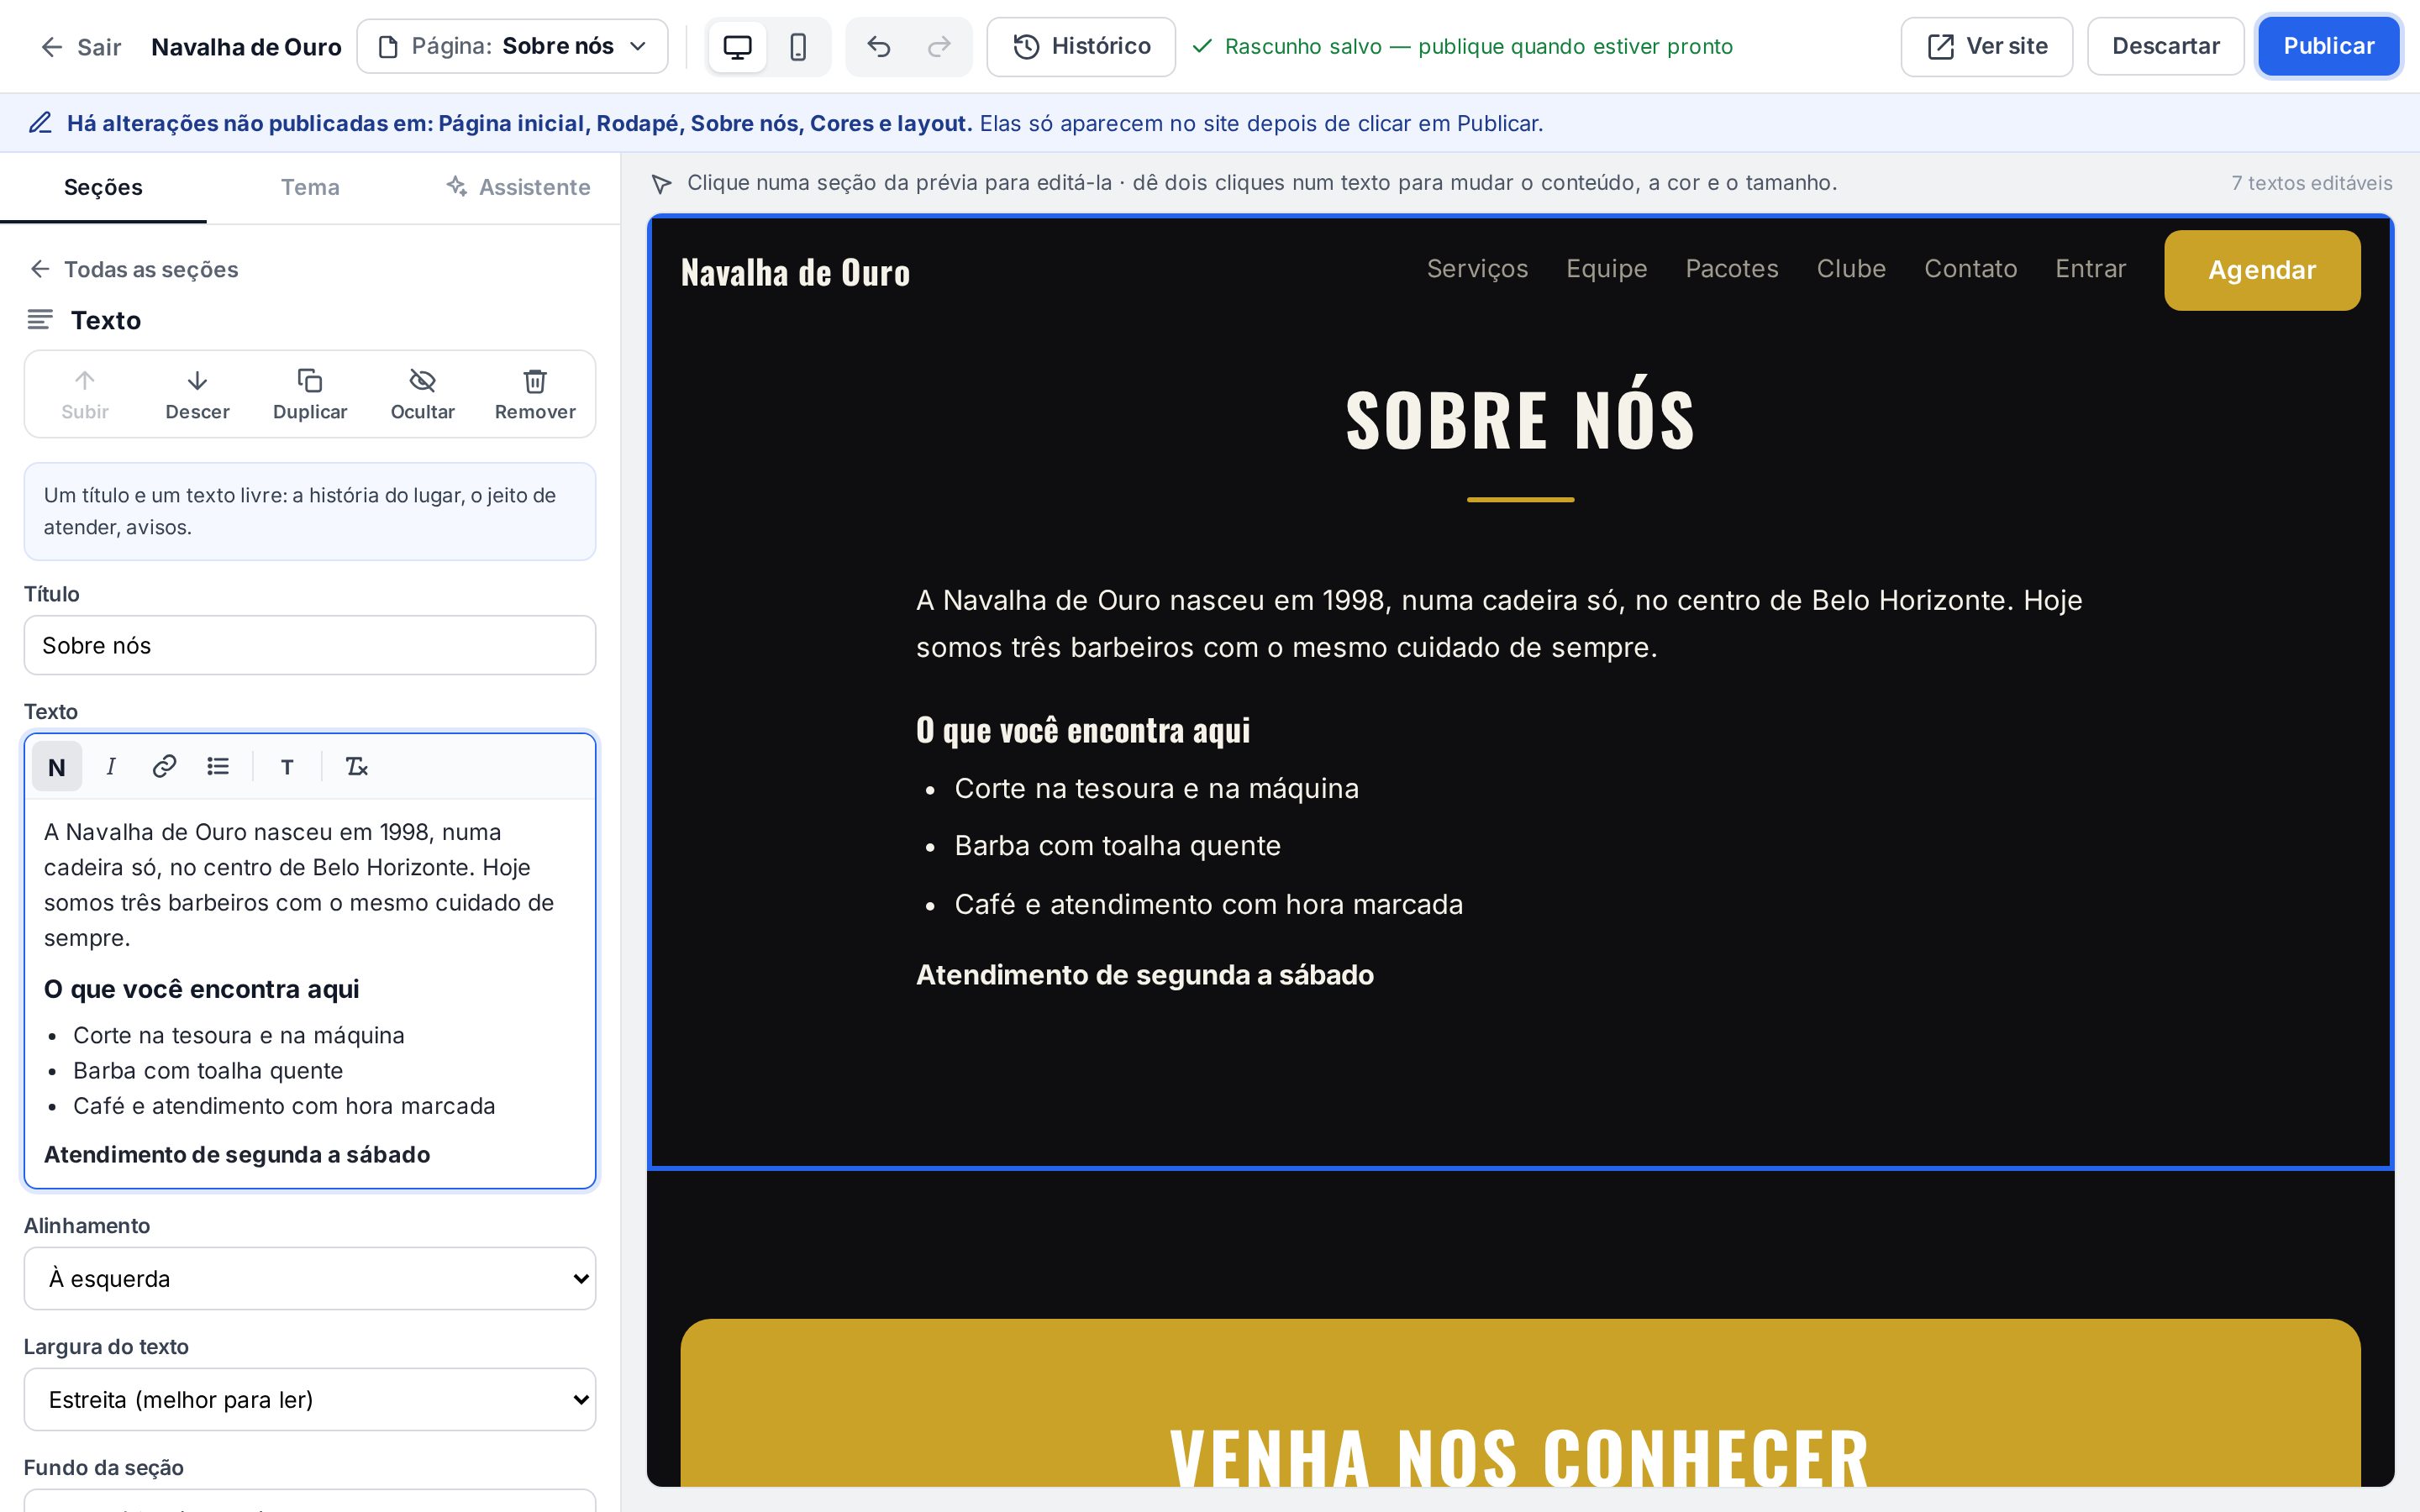Clear formatting with the Tx icon
The height and width of the screenshot is (1512, 2420).
[357, 767]
